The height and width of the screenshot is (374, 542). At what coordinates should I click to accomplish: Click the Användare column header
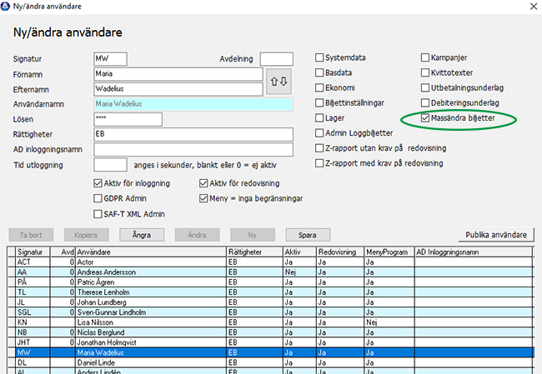tap(151, 252)
